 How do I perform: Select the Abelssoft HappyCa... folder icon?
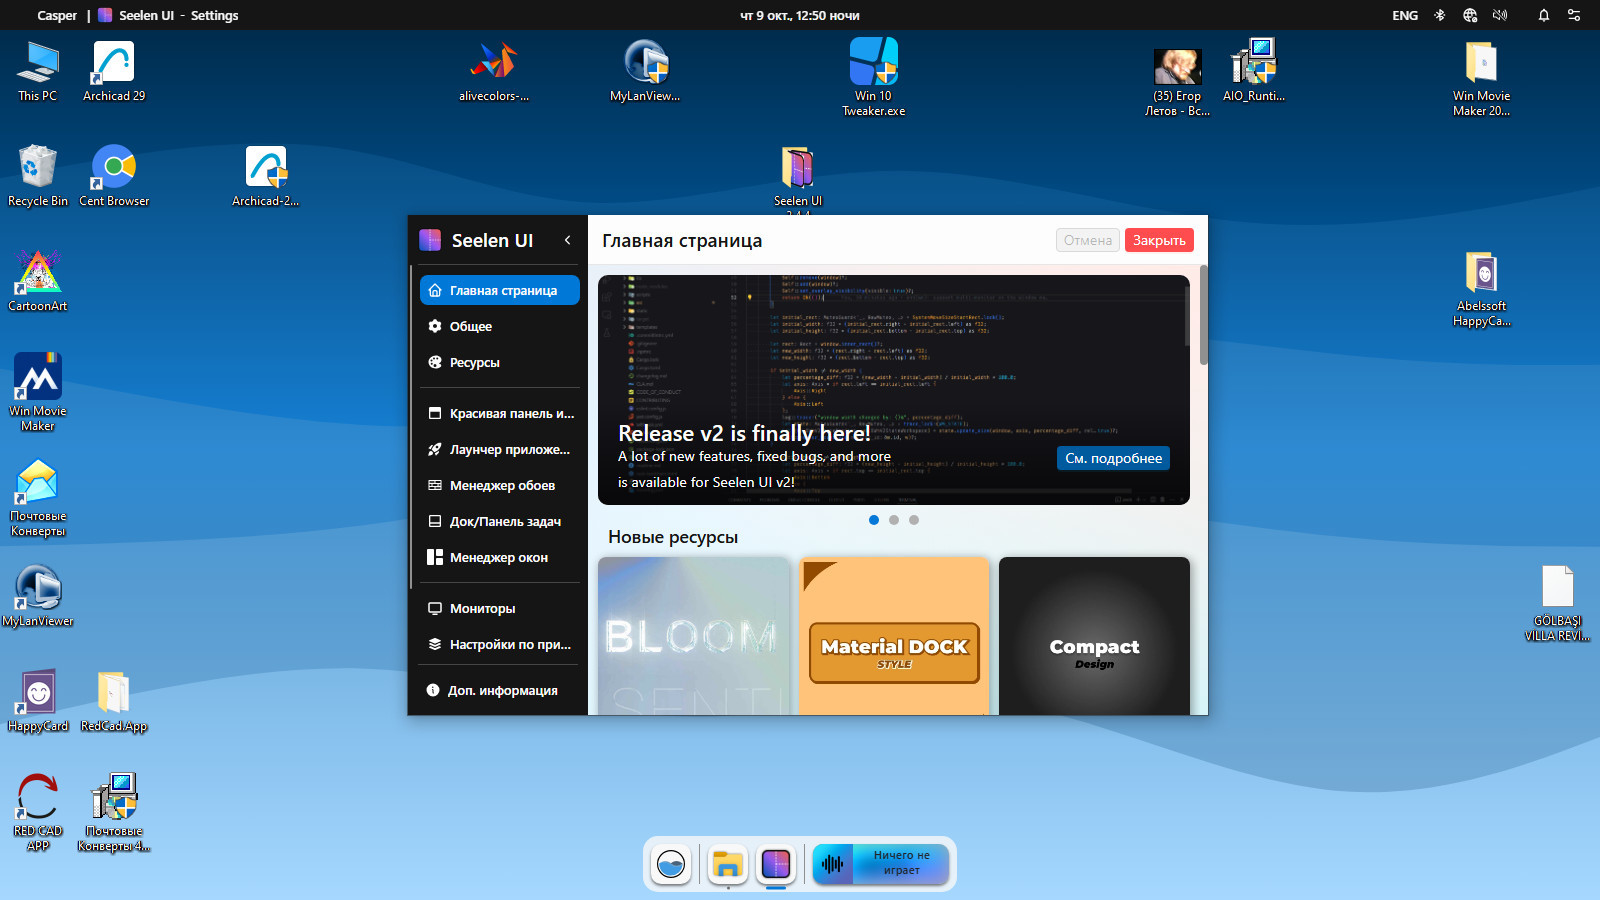(1482, 288)
